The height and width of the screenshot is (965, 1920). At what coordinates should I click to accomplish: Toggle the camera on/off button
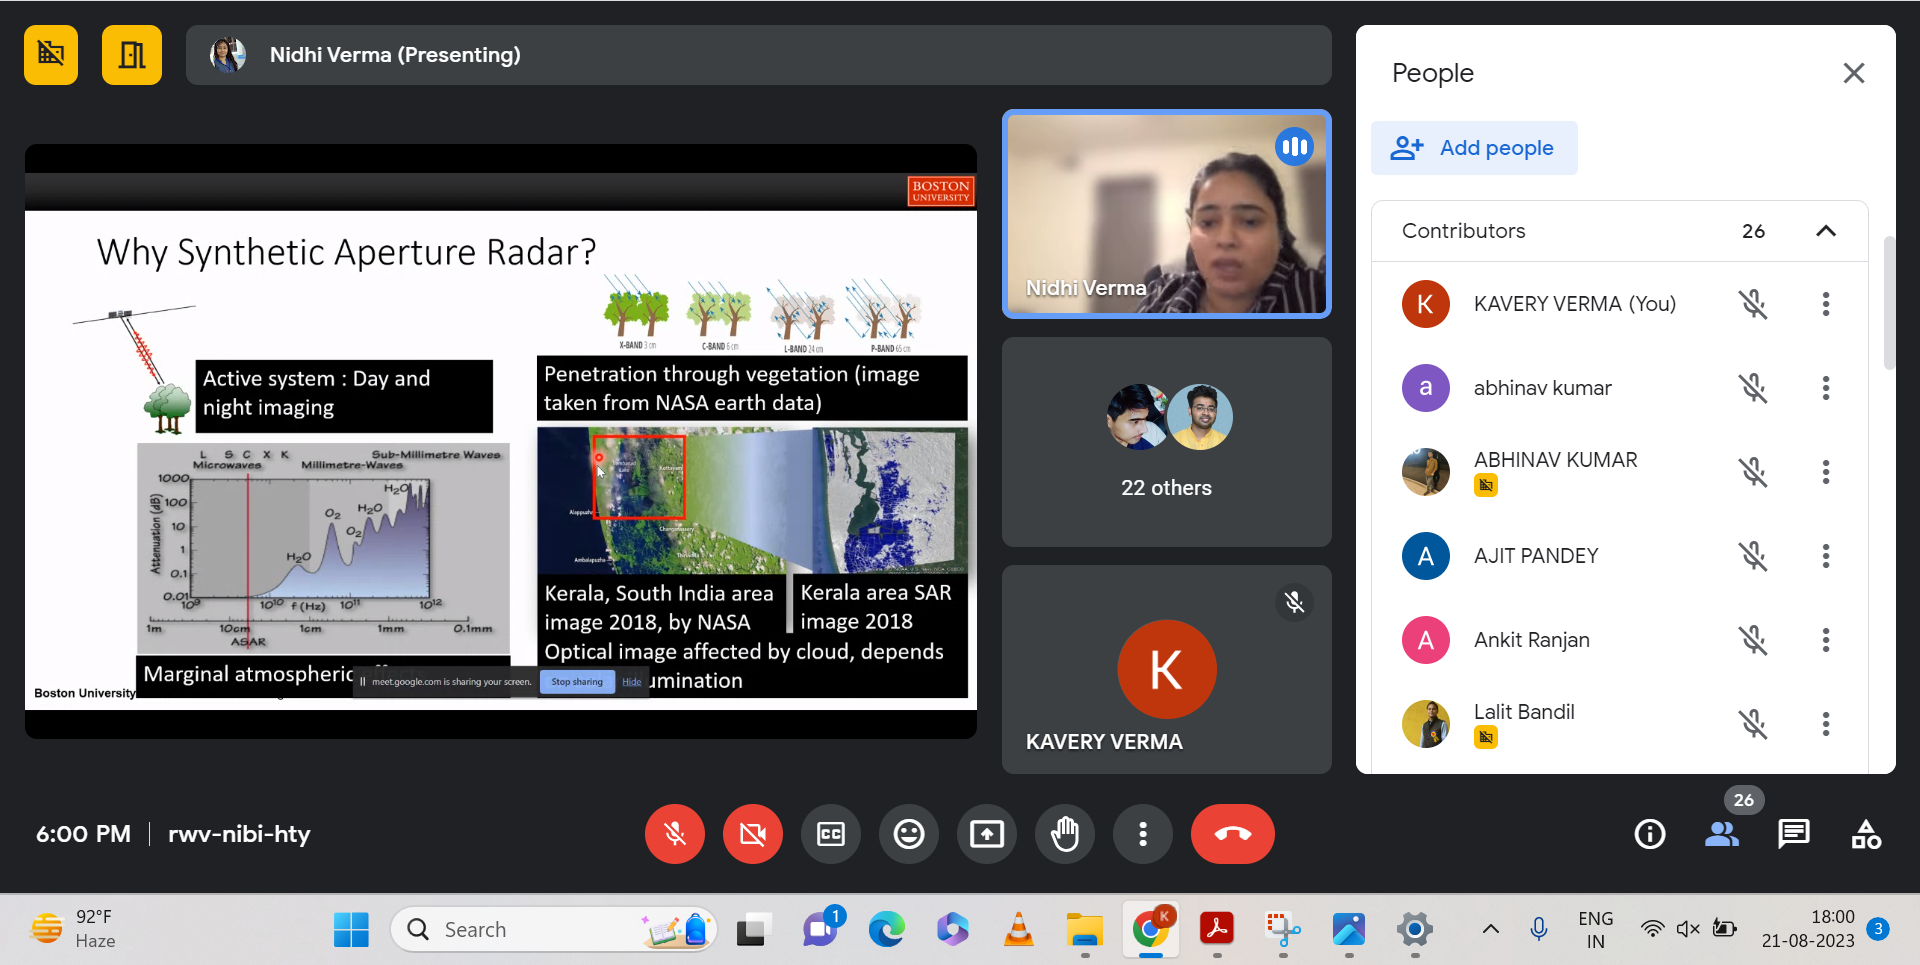click(752, 834)
